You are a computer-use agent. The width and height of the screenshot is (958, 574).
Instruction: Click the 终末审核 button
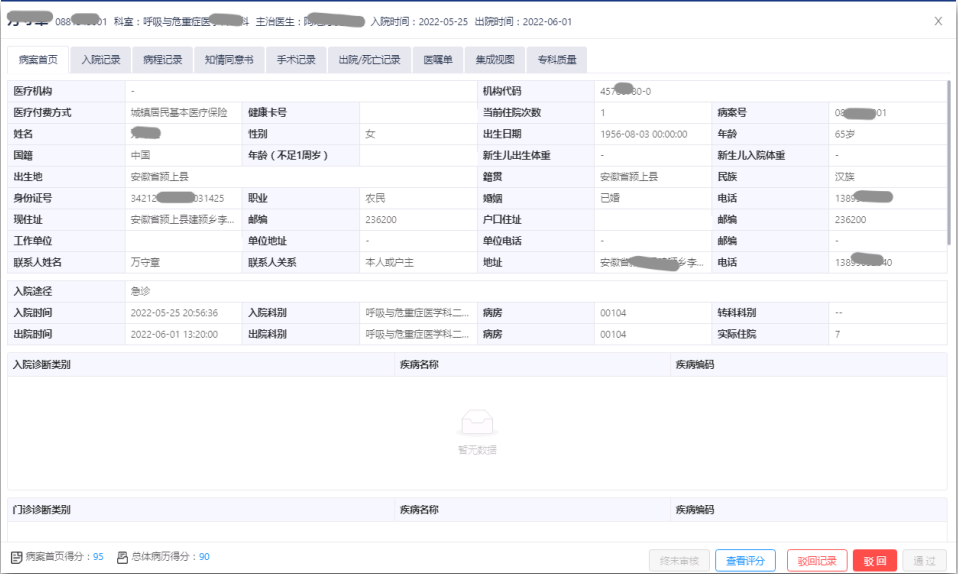[679, 561]
